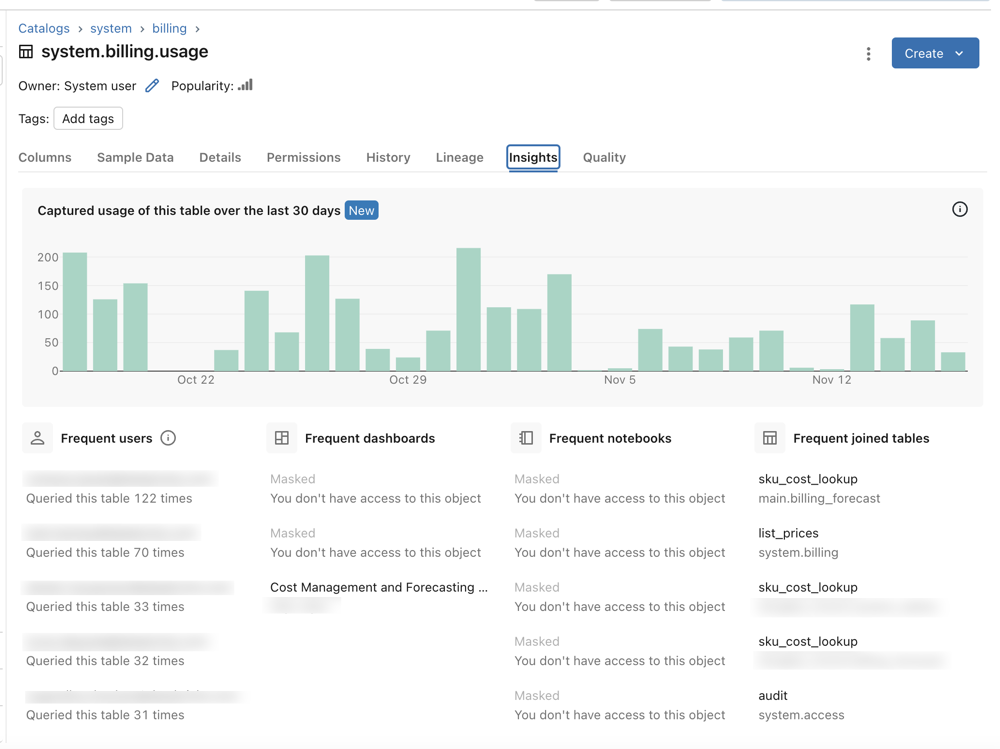Switch to the Columns tab
This screenshot has height=749, width=1000.
[x=44, y=157]
